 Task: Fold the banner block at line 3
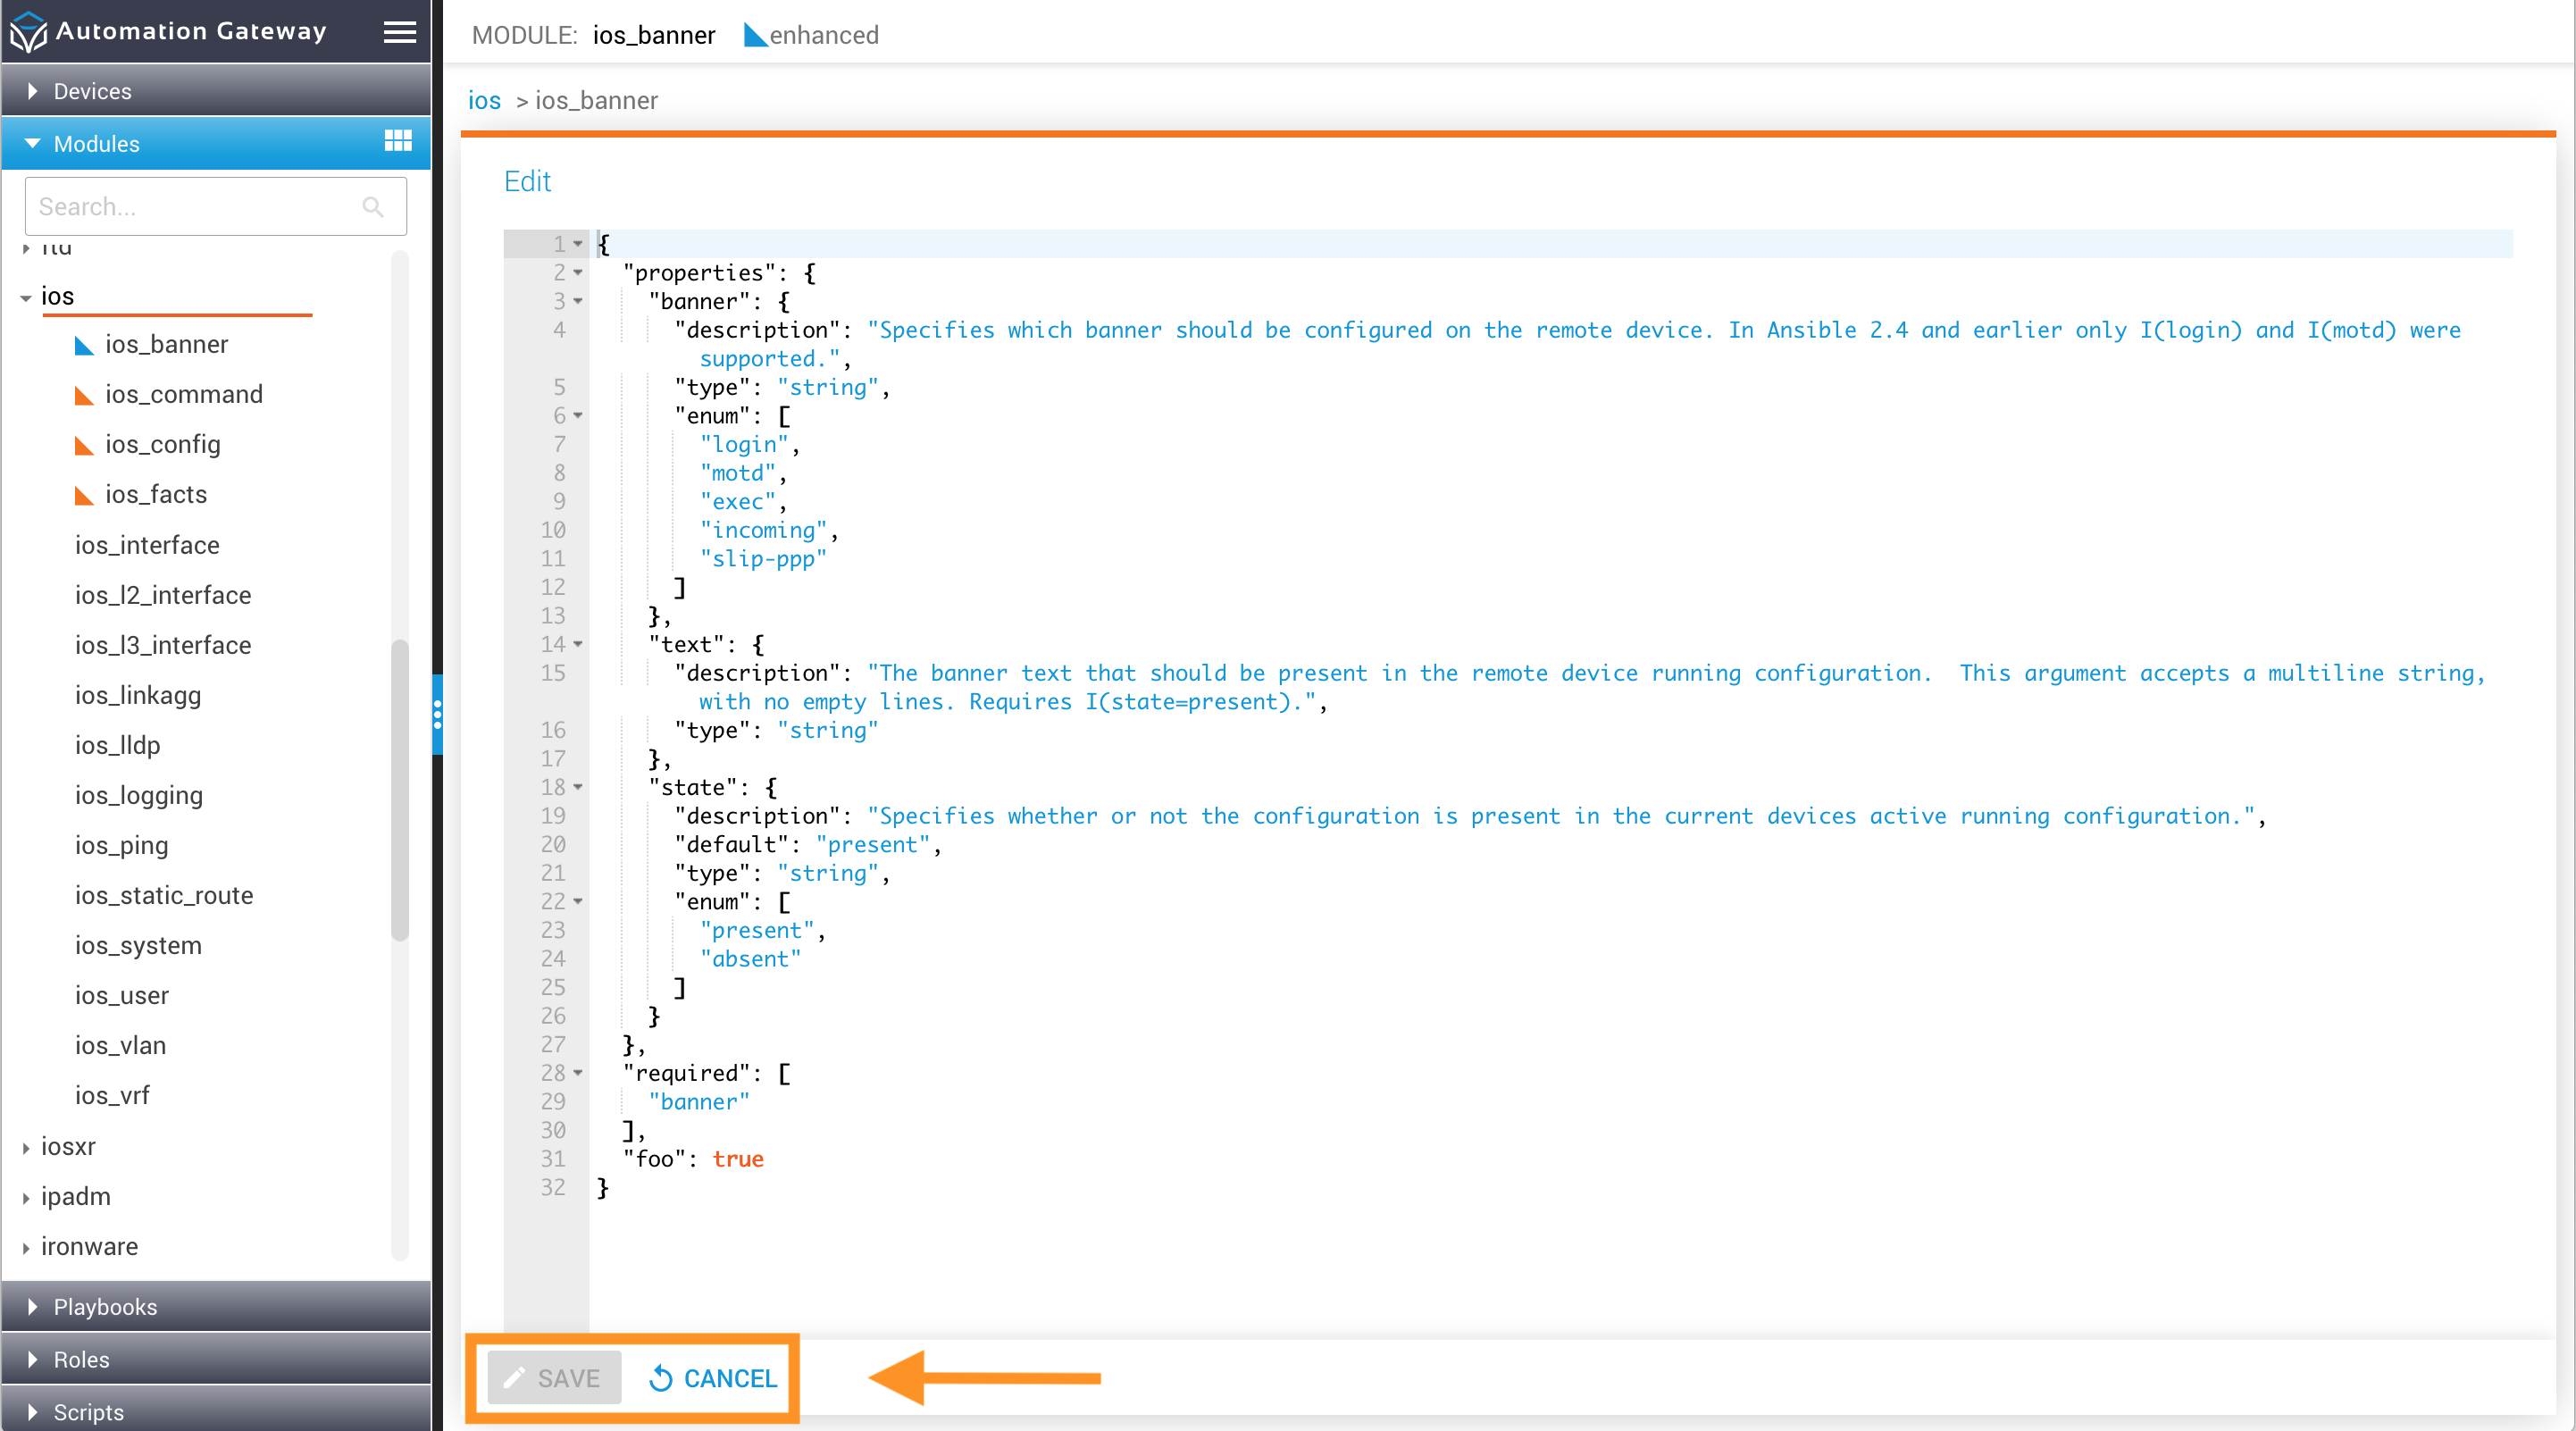click(578, 301)
